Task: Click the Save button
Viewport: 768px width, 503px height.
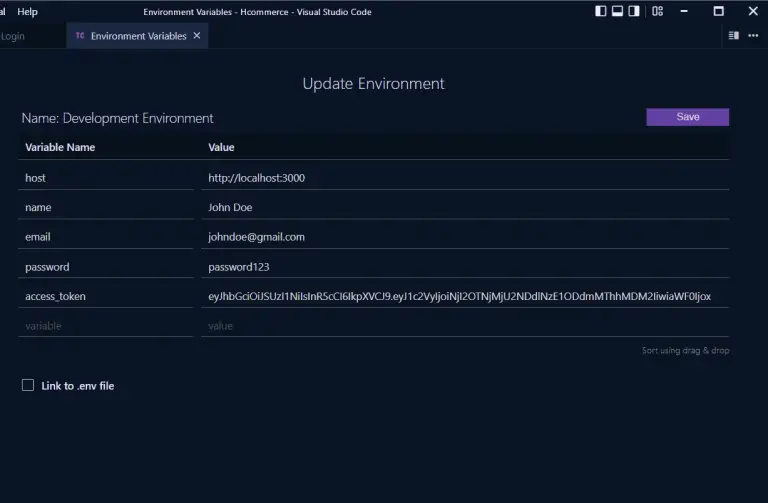Action: (687, 117)
